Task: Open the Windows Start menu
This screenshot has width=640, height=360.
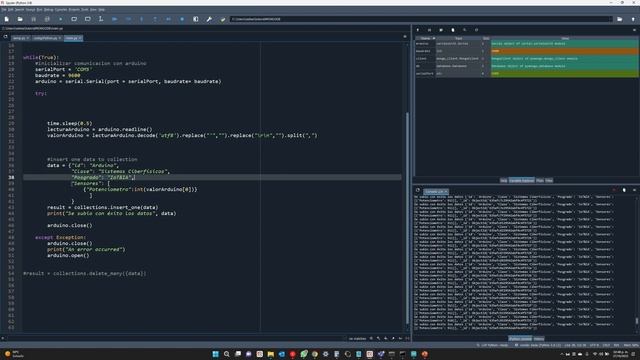Action: 216,354
